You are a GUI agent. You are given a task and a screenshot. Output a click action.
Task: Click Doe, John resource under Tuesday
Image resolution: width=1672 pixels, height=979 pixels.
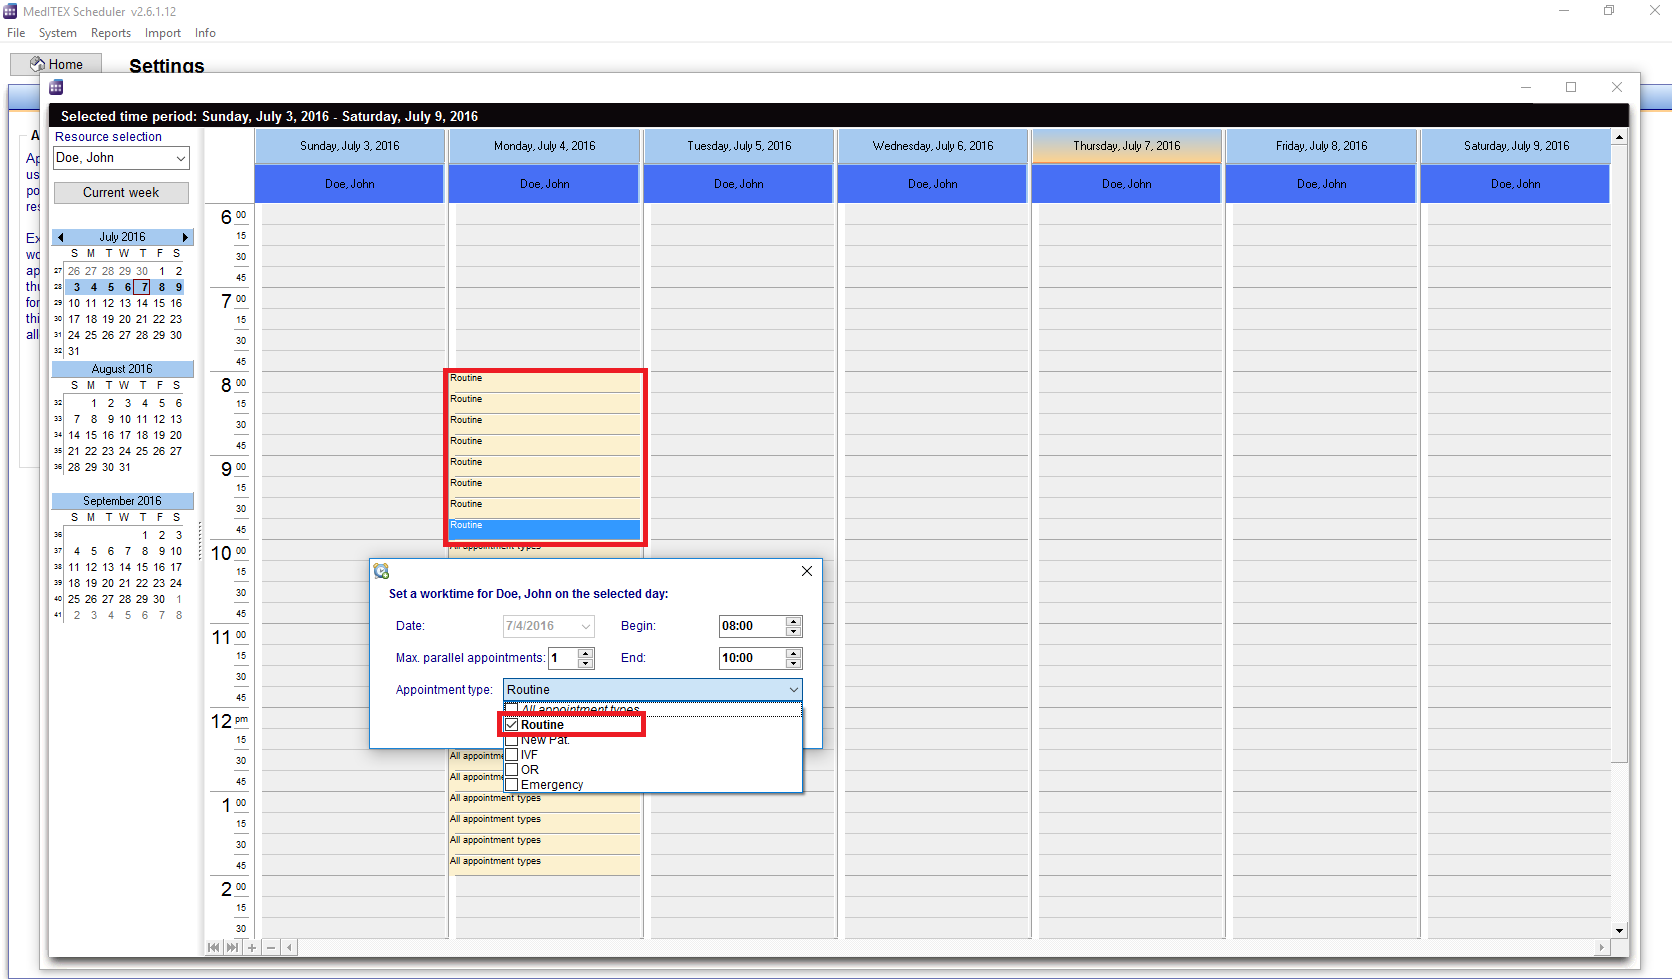738,184
